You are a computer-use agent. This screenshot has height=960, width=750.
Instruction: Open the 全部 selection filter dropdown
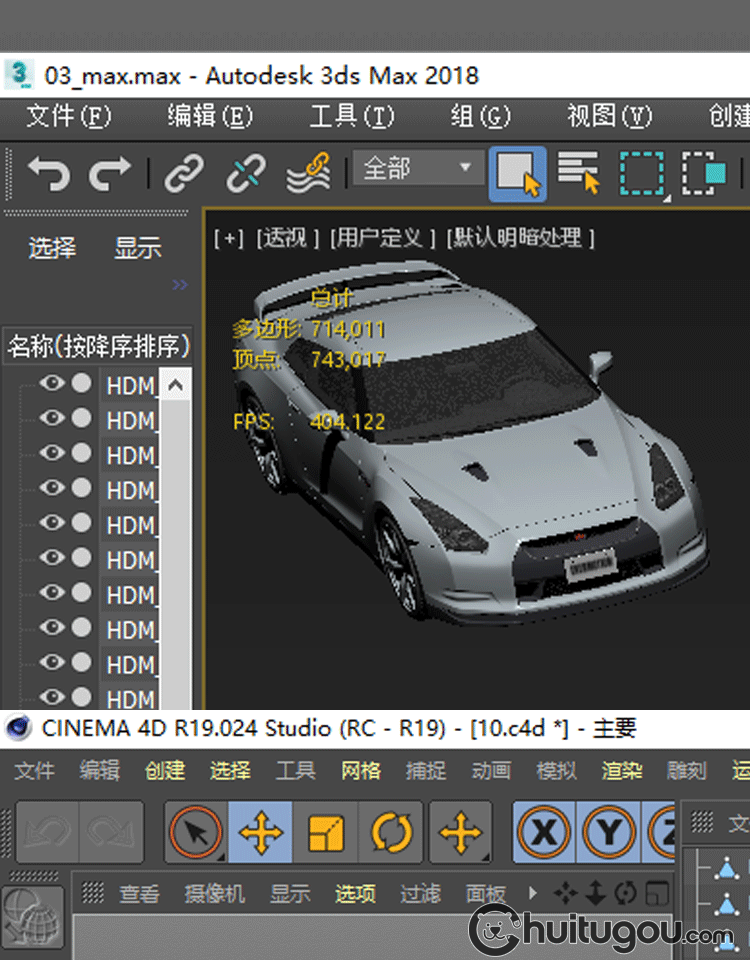pyautogui.click(x=418, y=167)
